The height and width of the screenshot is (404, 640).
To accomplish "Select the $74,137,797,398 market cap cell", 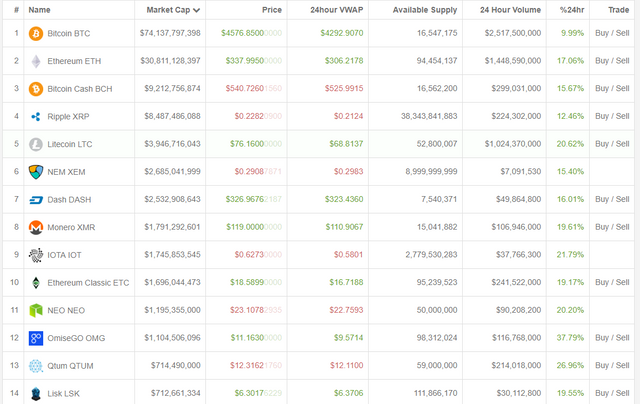I will (170, 33).
